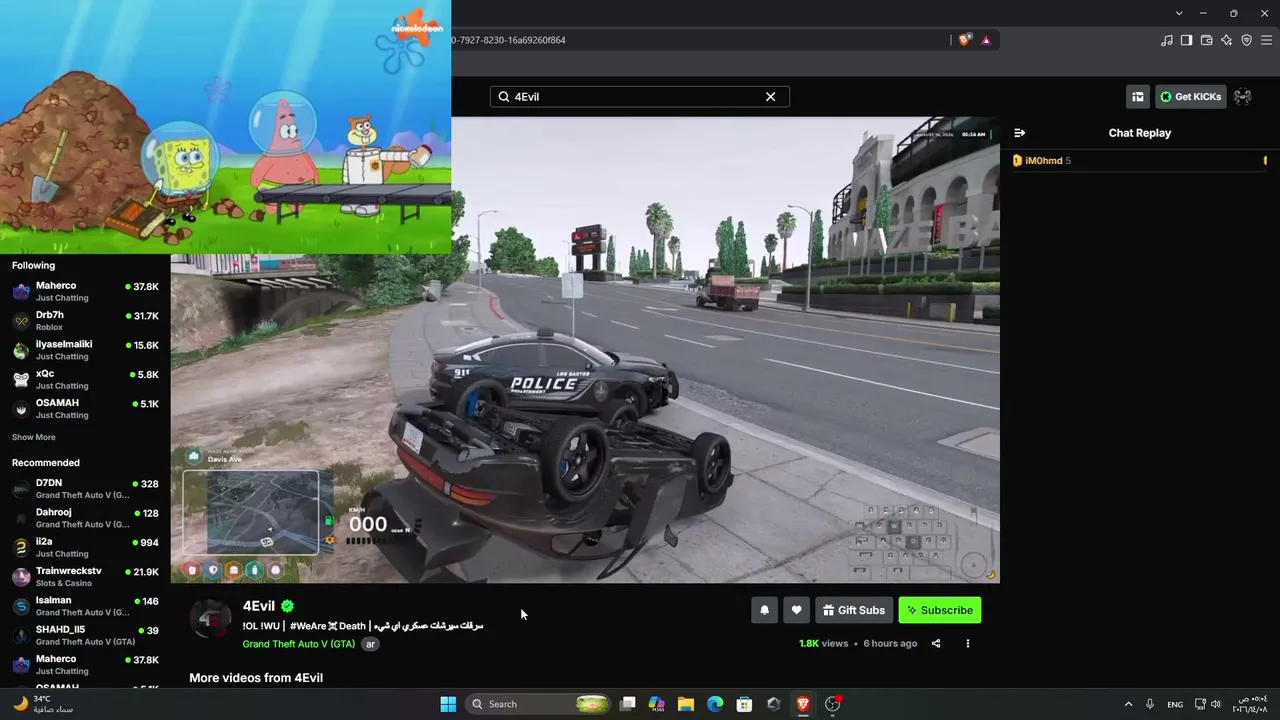Open the three-dot more options menu
The image size is (1280, 720).
968,643
